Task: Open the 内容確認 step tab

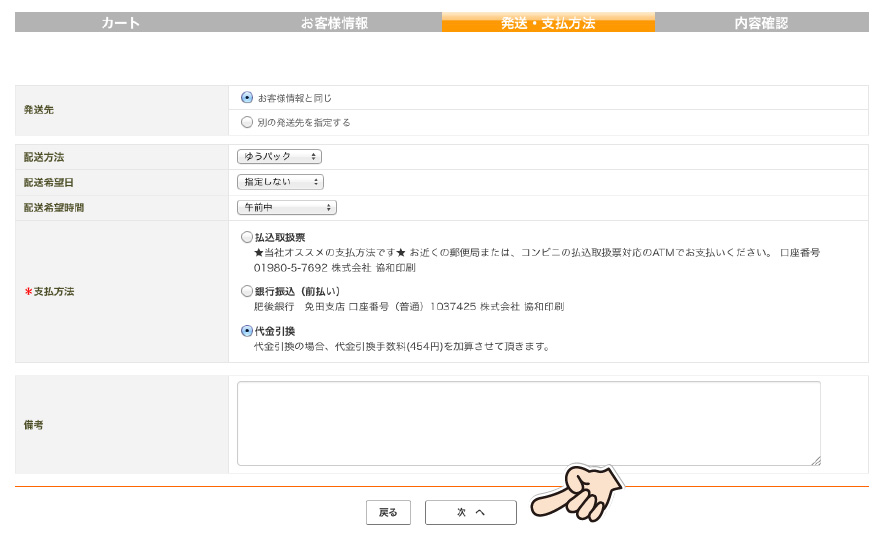Action: pos(761,22)
